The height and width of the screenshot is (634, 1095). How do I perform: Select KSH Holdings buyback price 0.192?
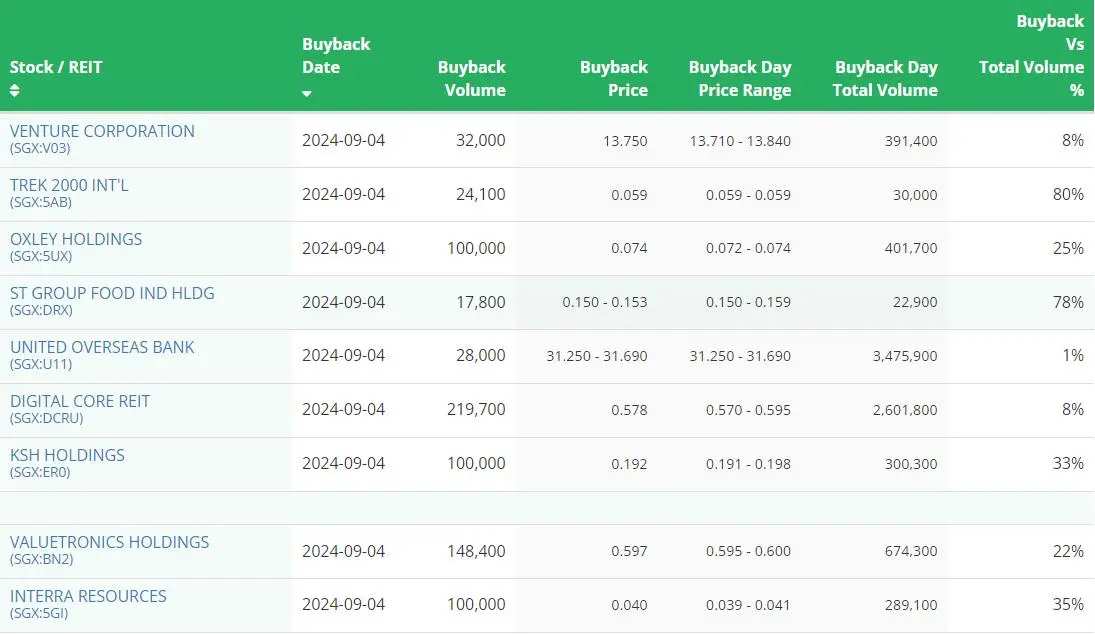pyautogui.click(x=629, y=464)
